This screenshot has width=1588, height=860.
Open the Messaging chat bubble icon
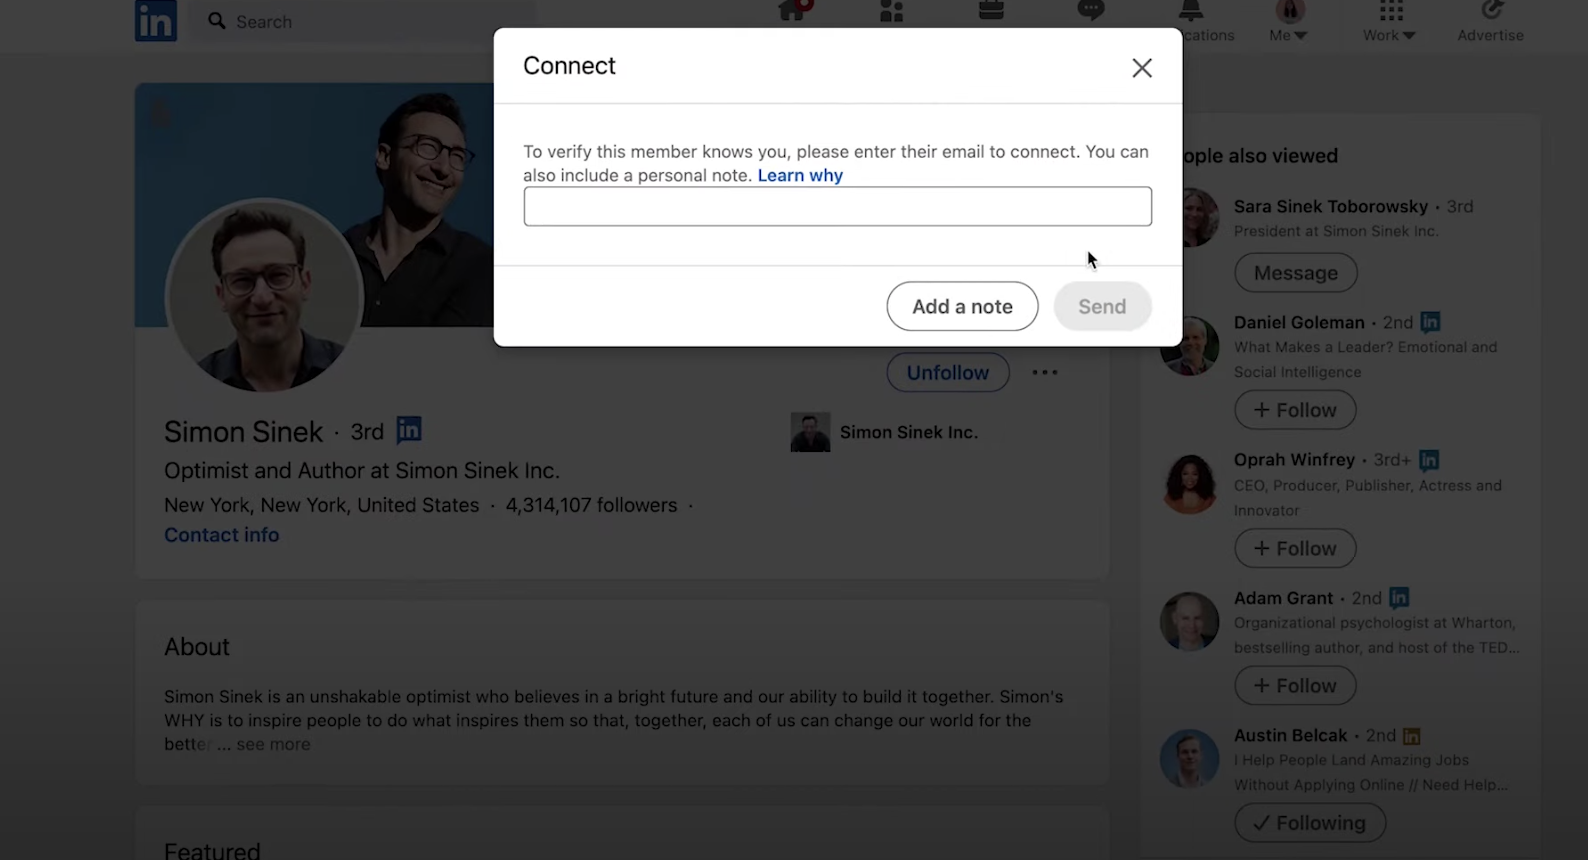(1091, 11)
